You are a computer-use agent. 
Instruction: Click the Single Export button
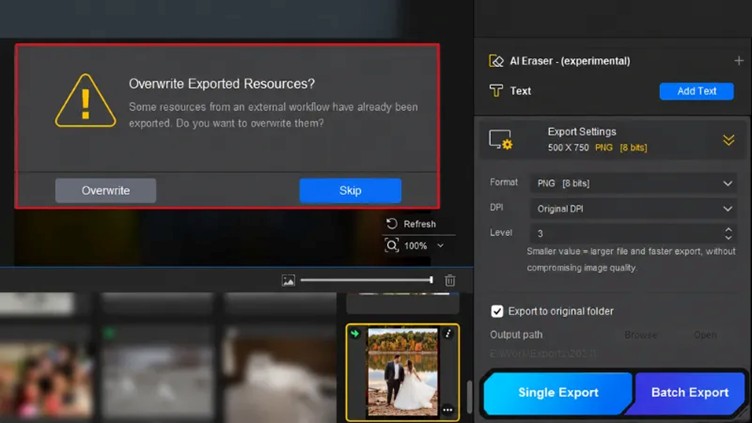[x=558, y=392]
